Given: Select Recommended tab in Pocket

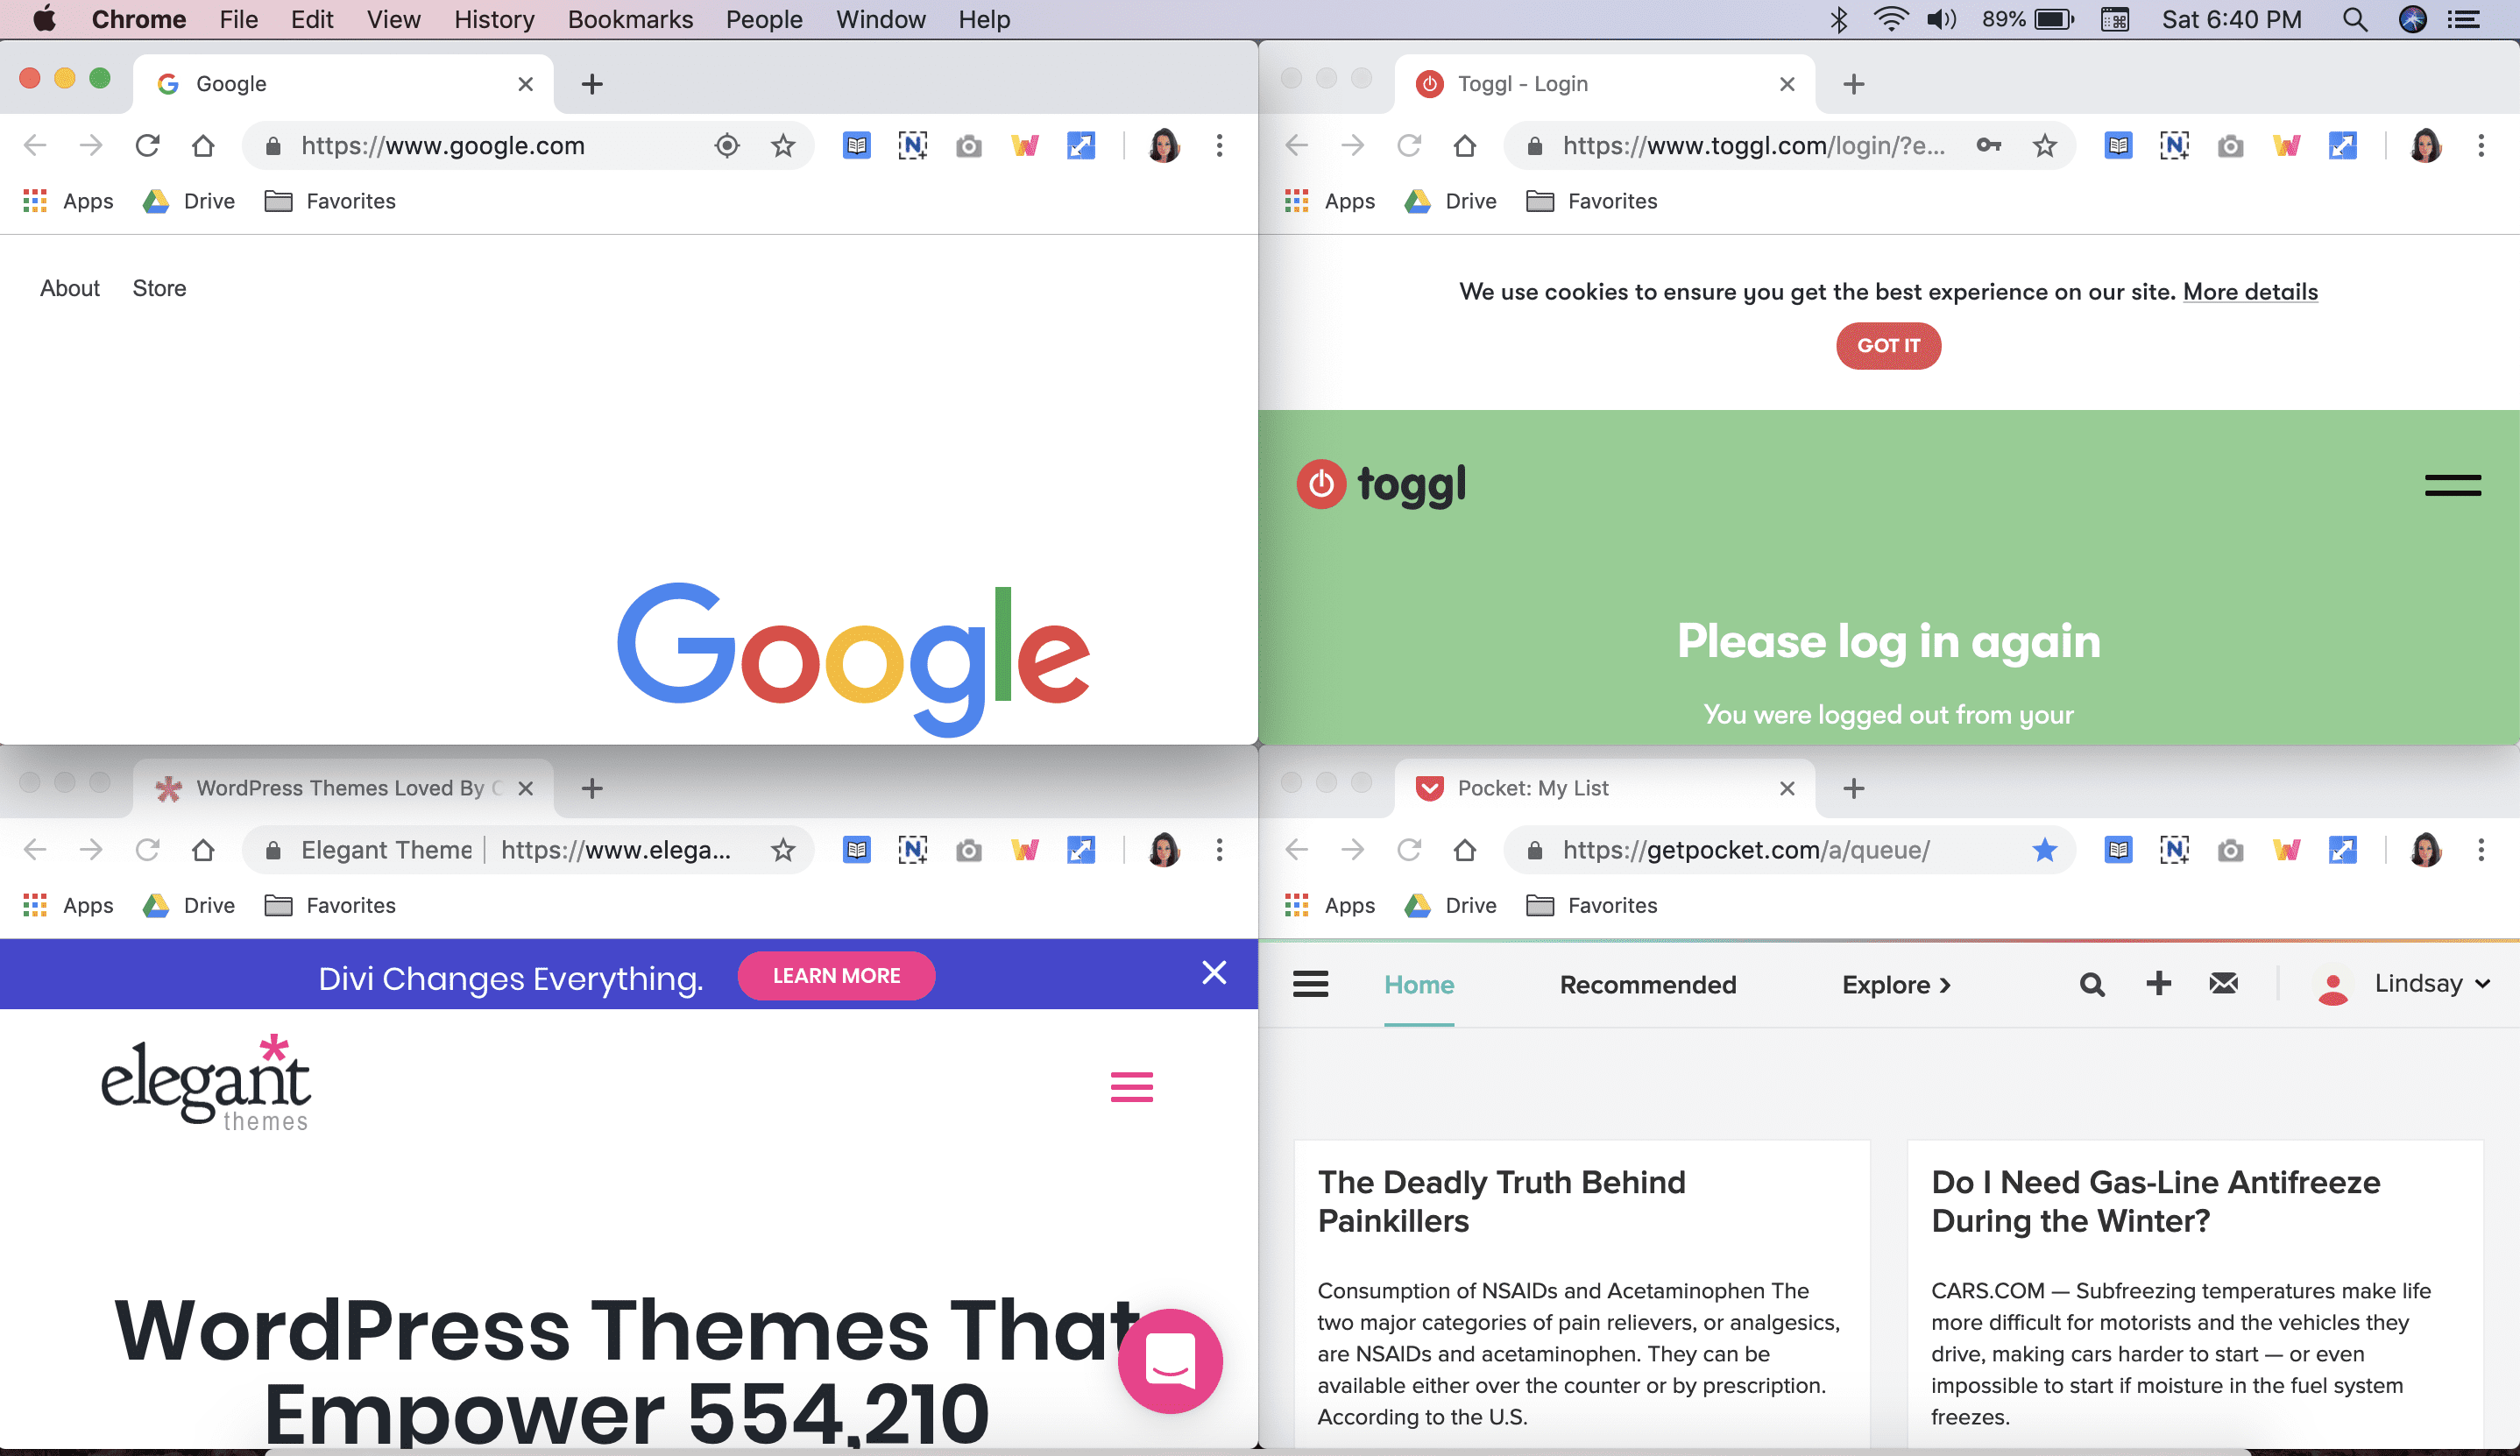Looking at the screenshot, I should tap(1646, 983).
